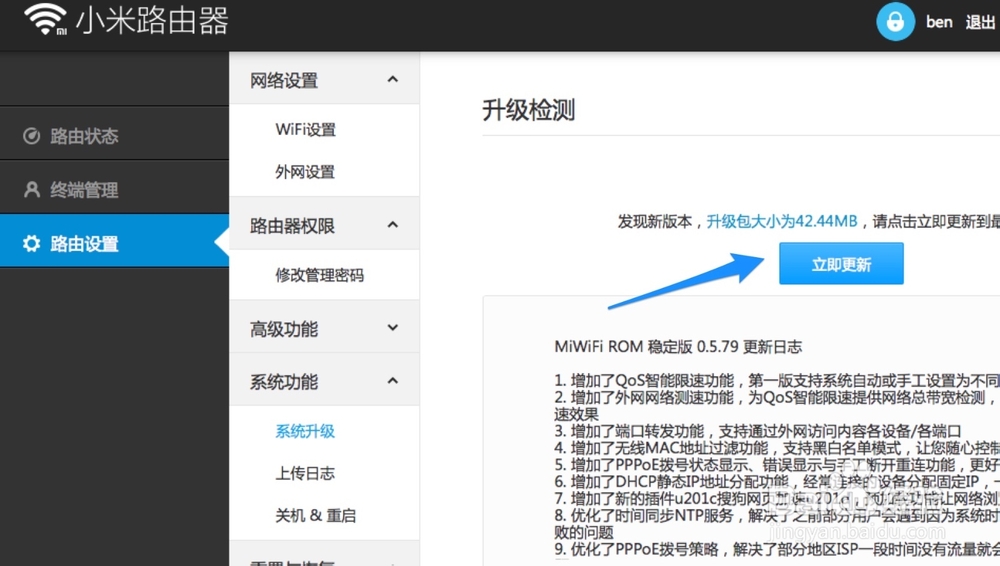Click changelog line 5 about PPPoE拨号状态显示
Screen dimensions: 1000x566
pos(777,465)
